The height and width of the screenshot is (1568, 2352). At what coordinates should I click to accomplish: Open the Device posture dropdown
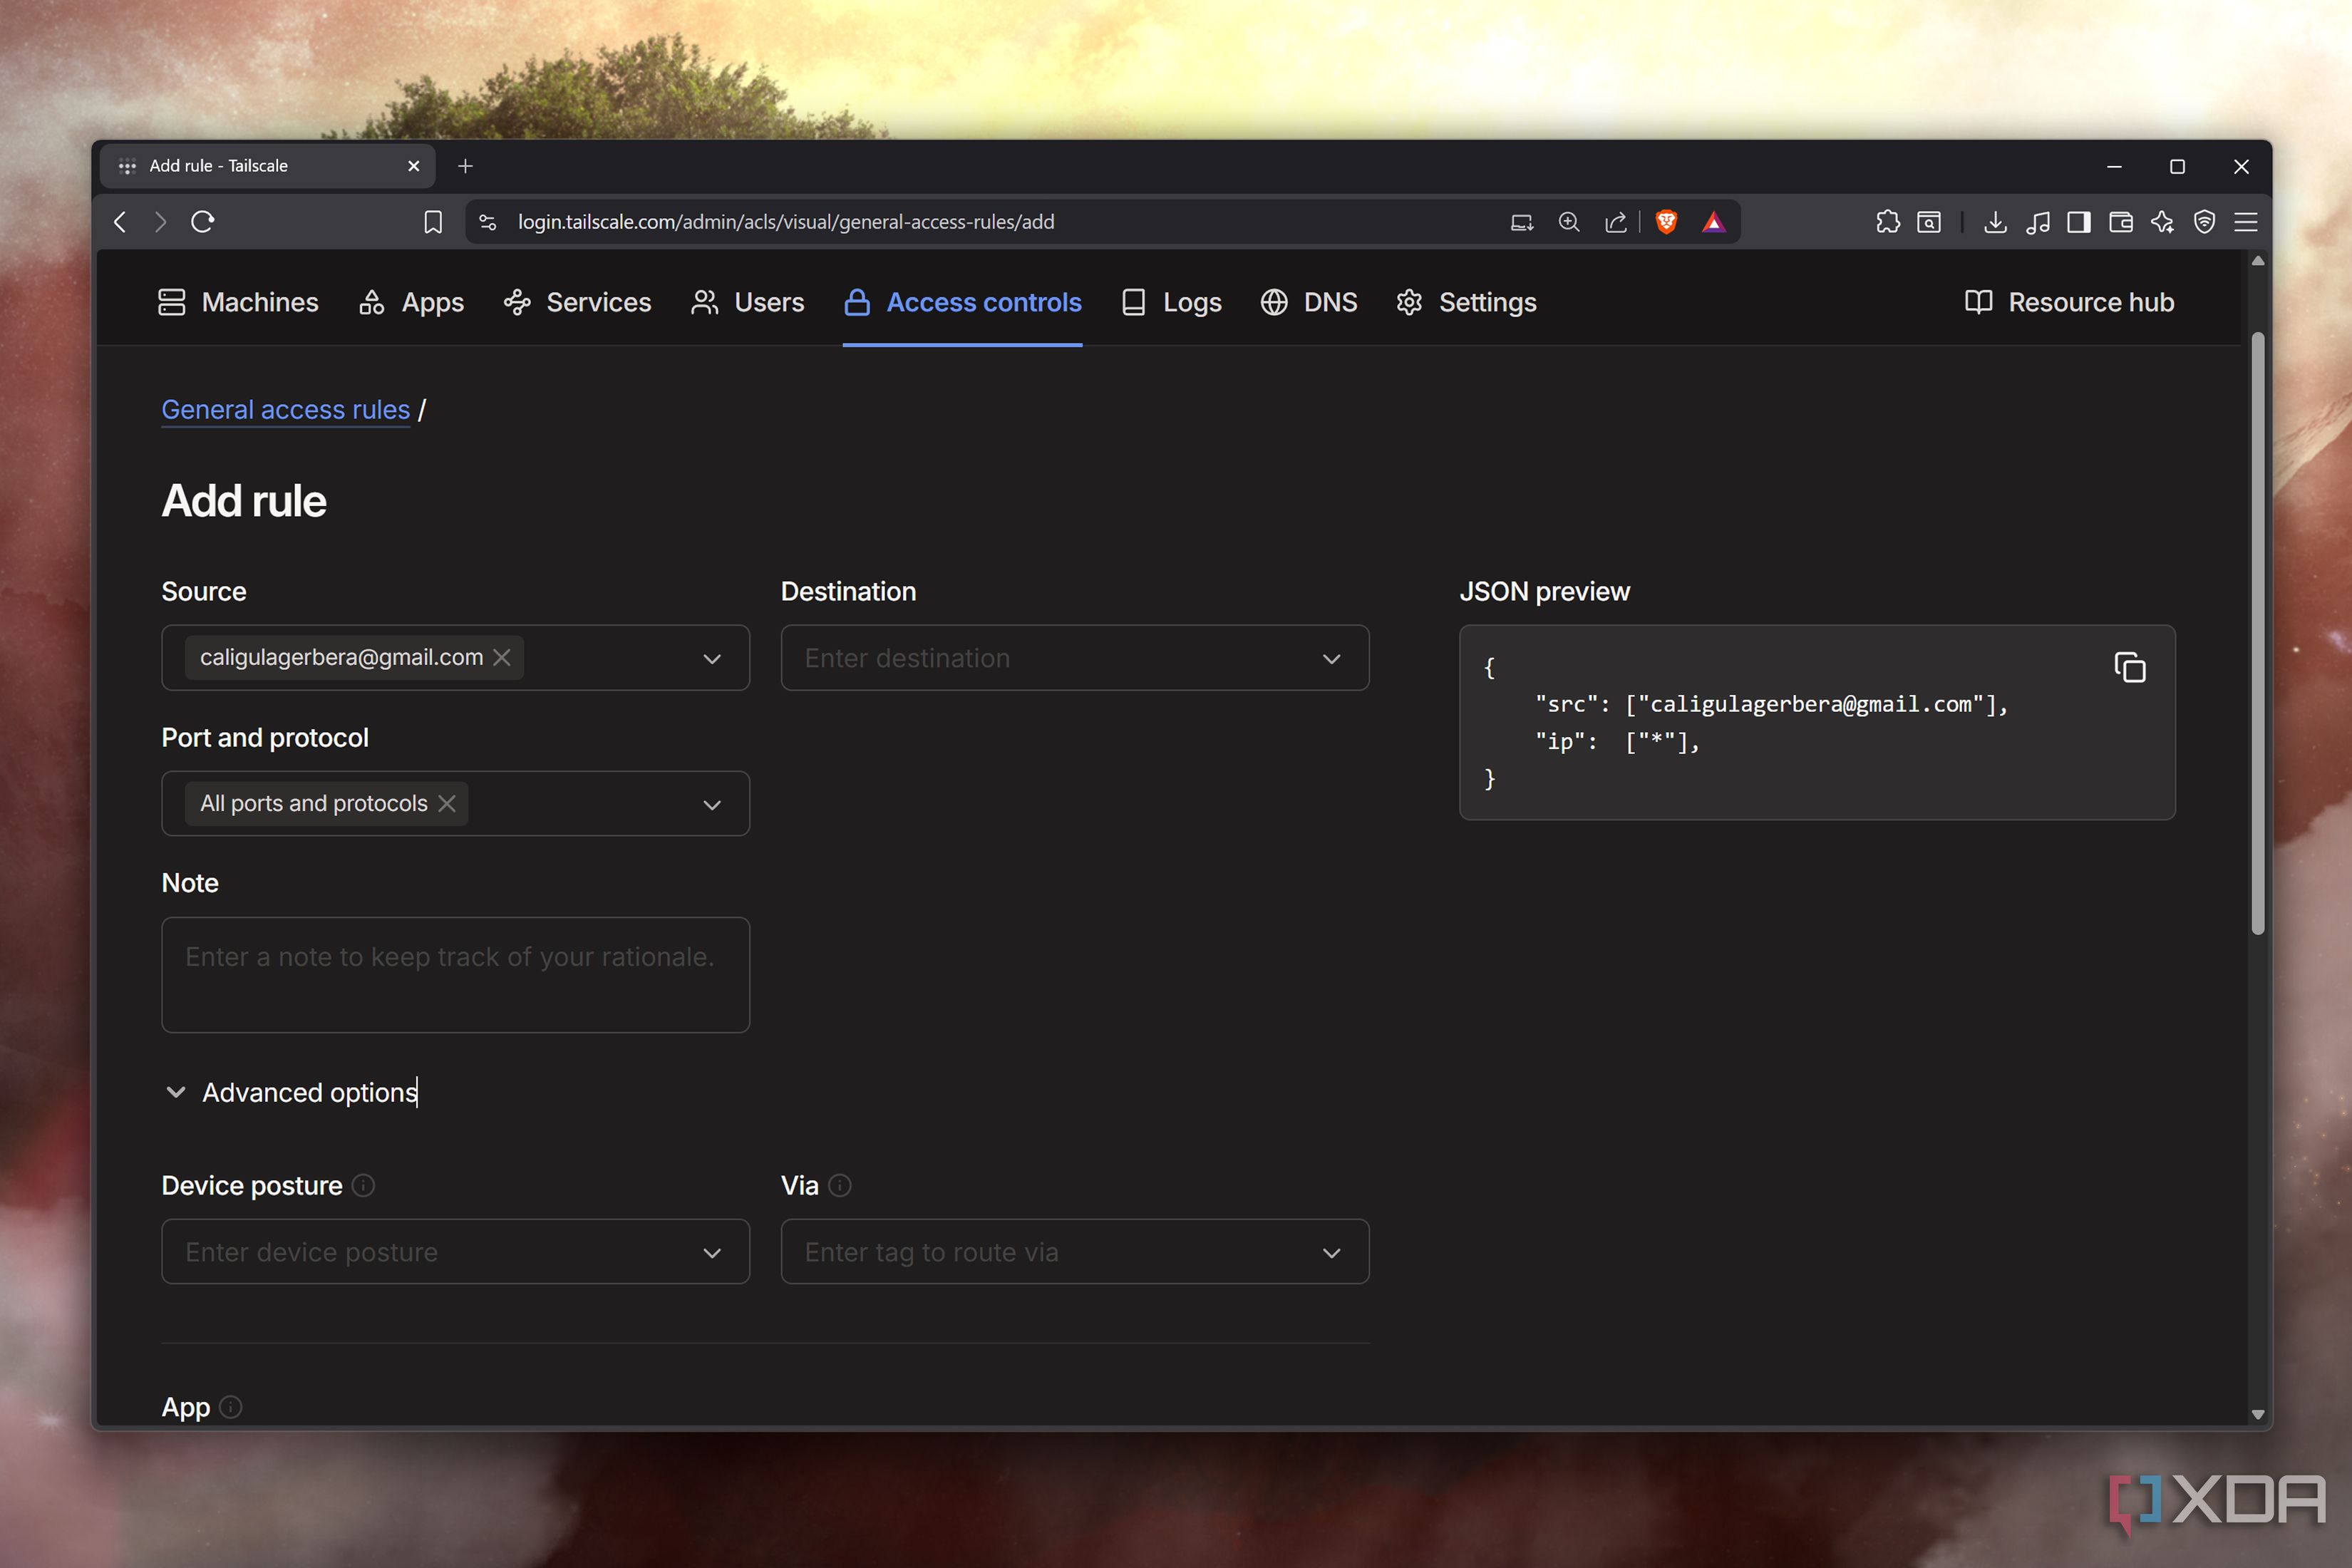pyautogui.click(x=455, y=1252)
